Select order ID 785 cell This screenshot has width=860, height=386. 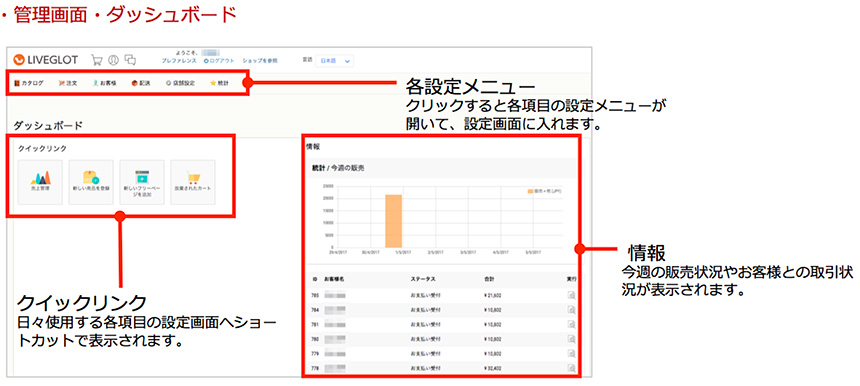pyautogui.click(x=316, y=295)
